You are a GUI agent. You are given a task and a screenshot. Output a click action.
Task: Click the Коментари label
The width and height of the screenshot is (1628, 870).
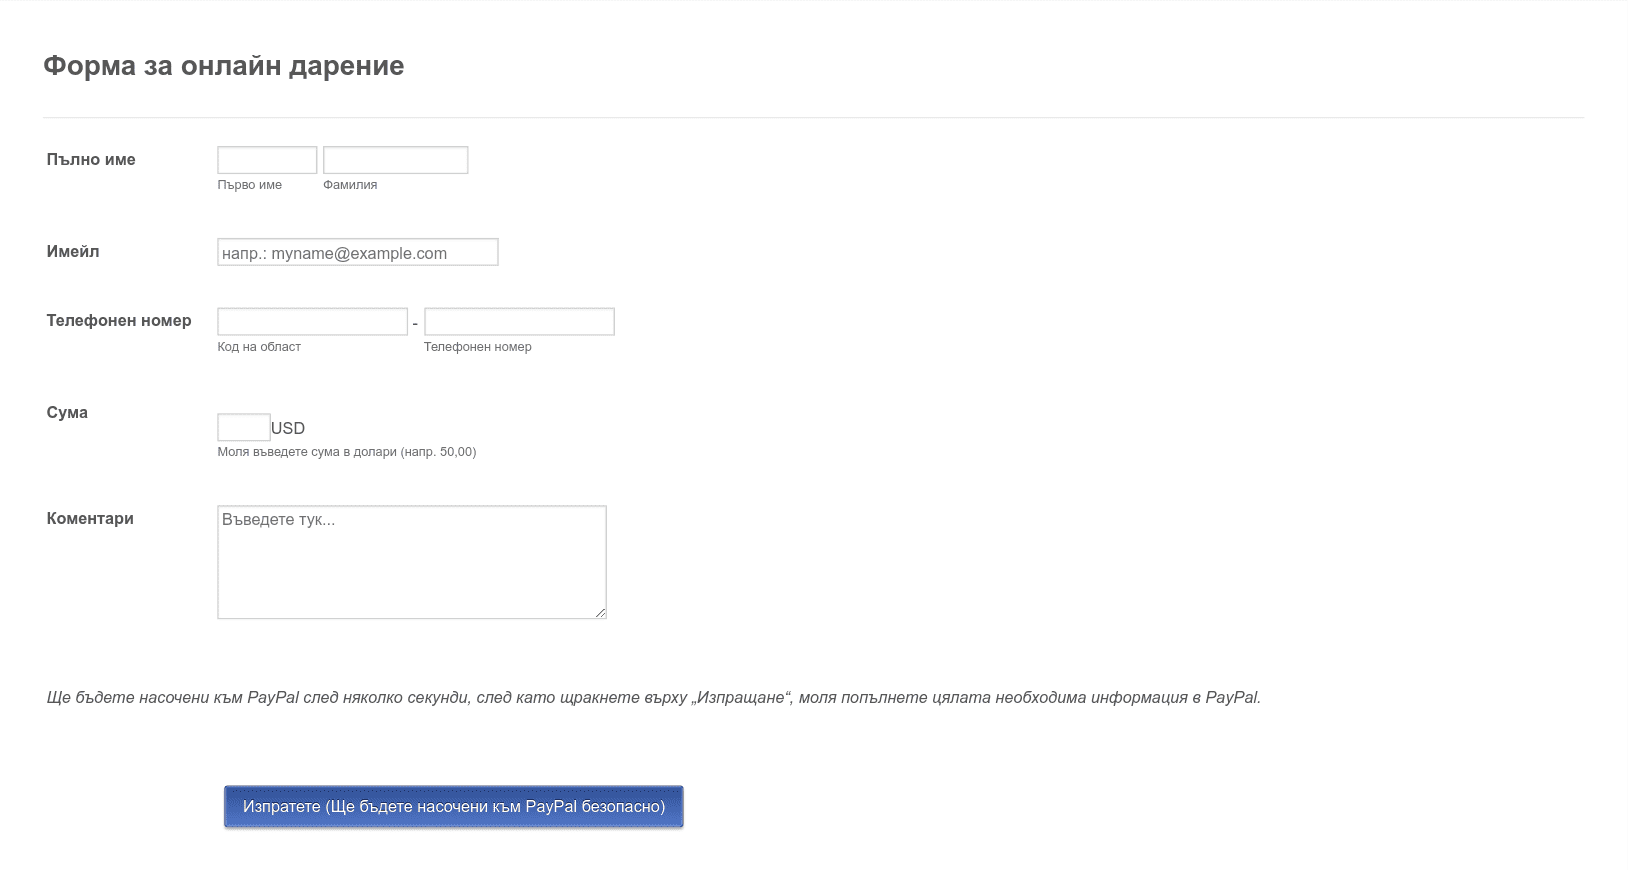point(90,519)
